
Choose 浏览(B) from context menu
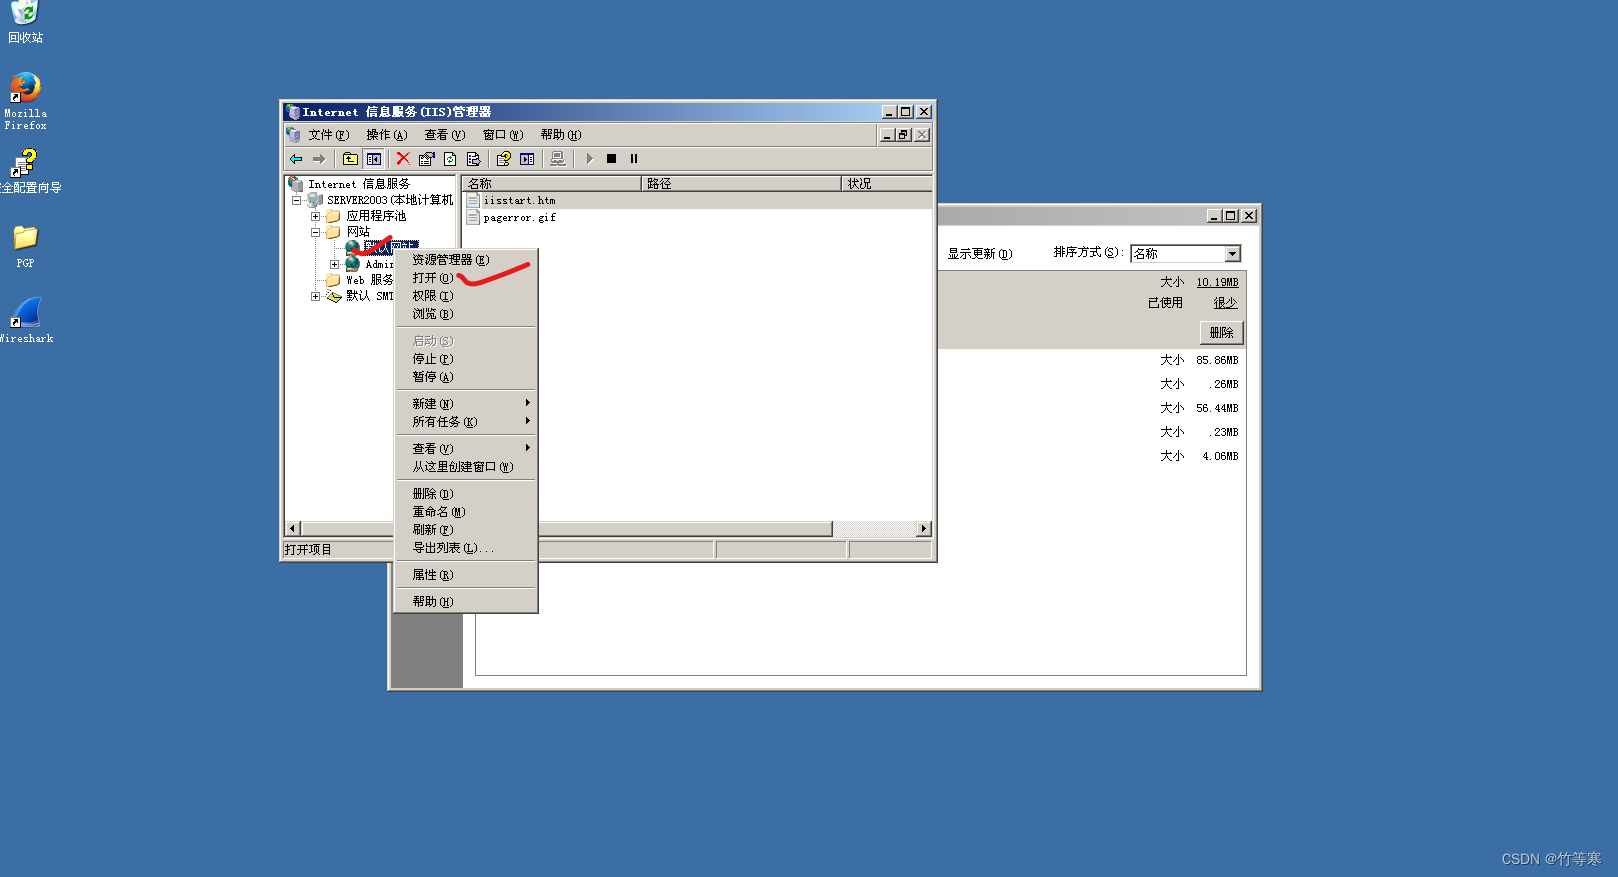pos(466,314)
